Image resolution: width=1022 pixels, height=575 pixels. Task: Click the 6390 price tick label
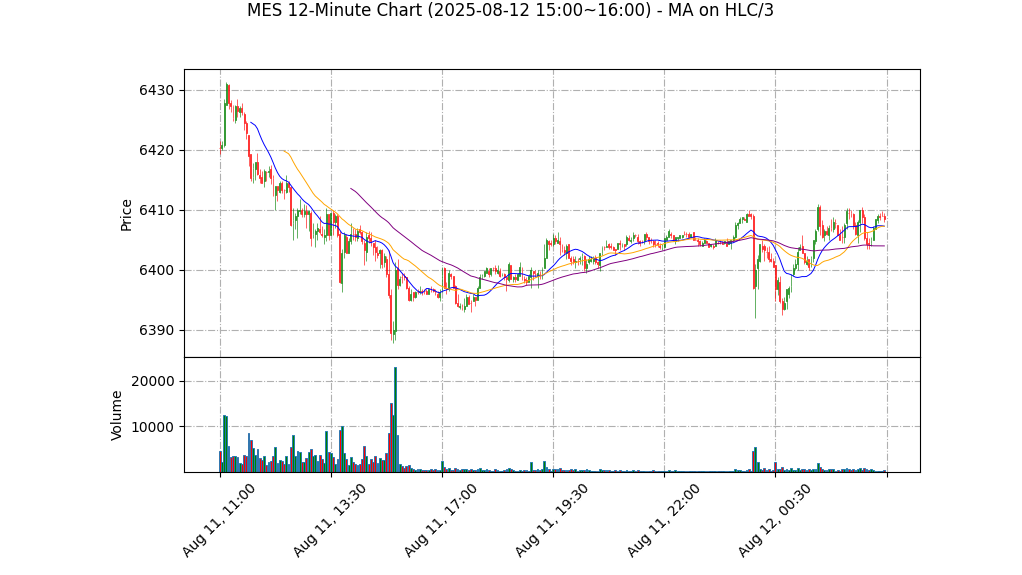156,331
